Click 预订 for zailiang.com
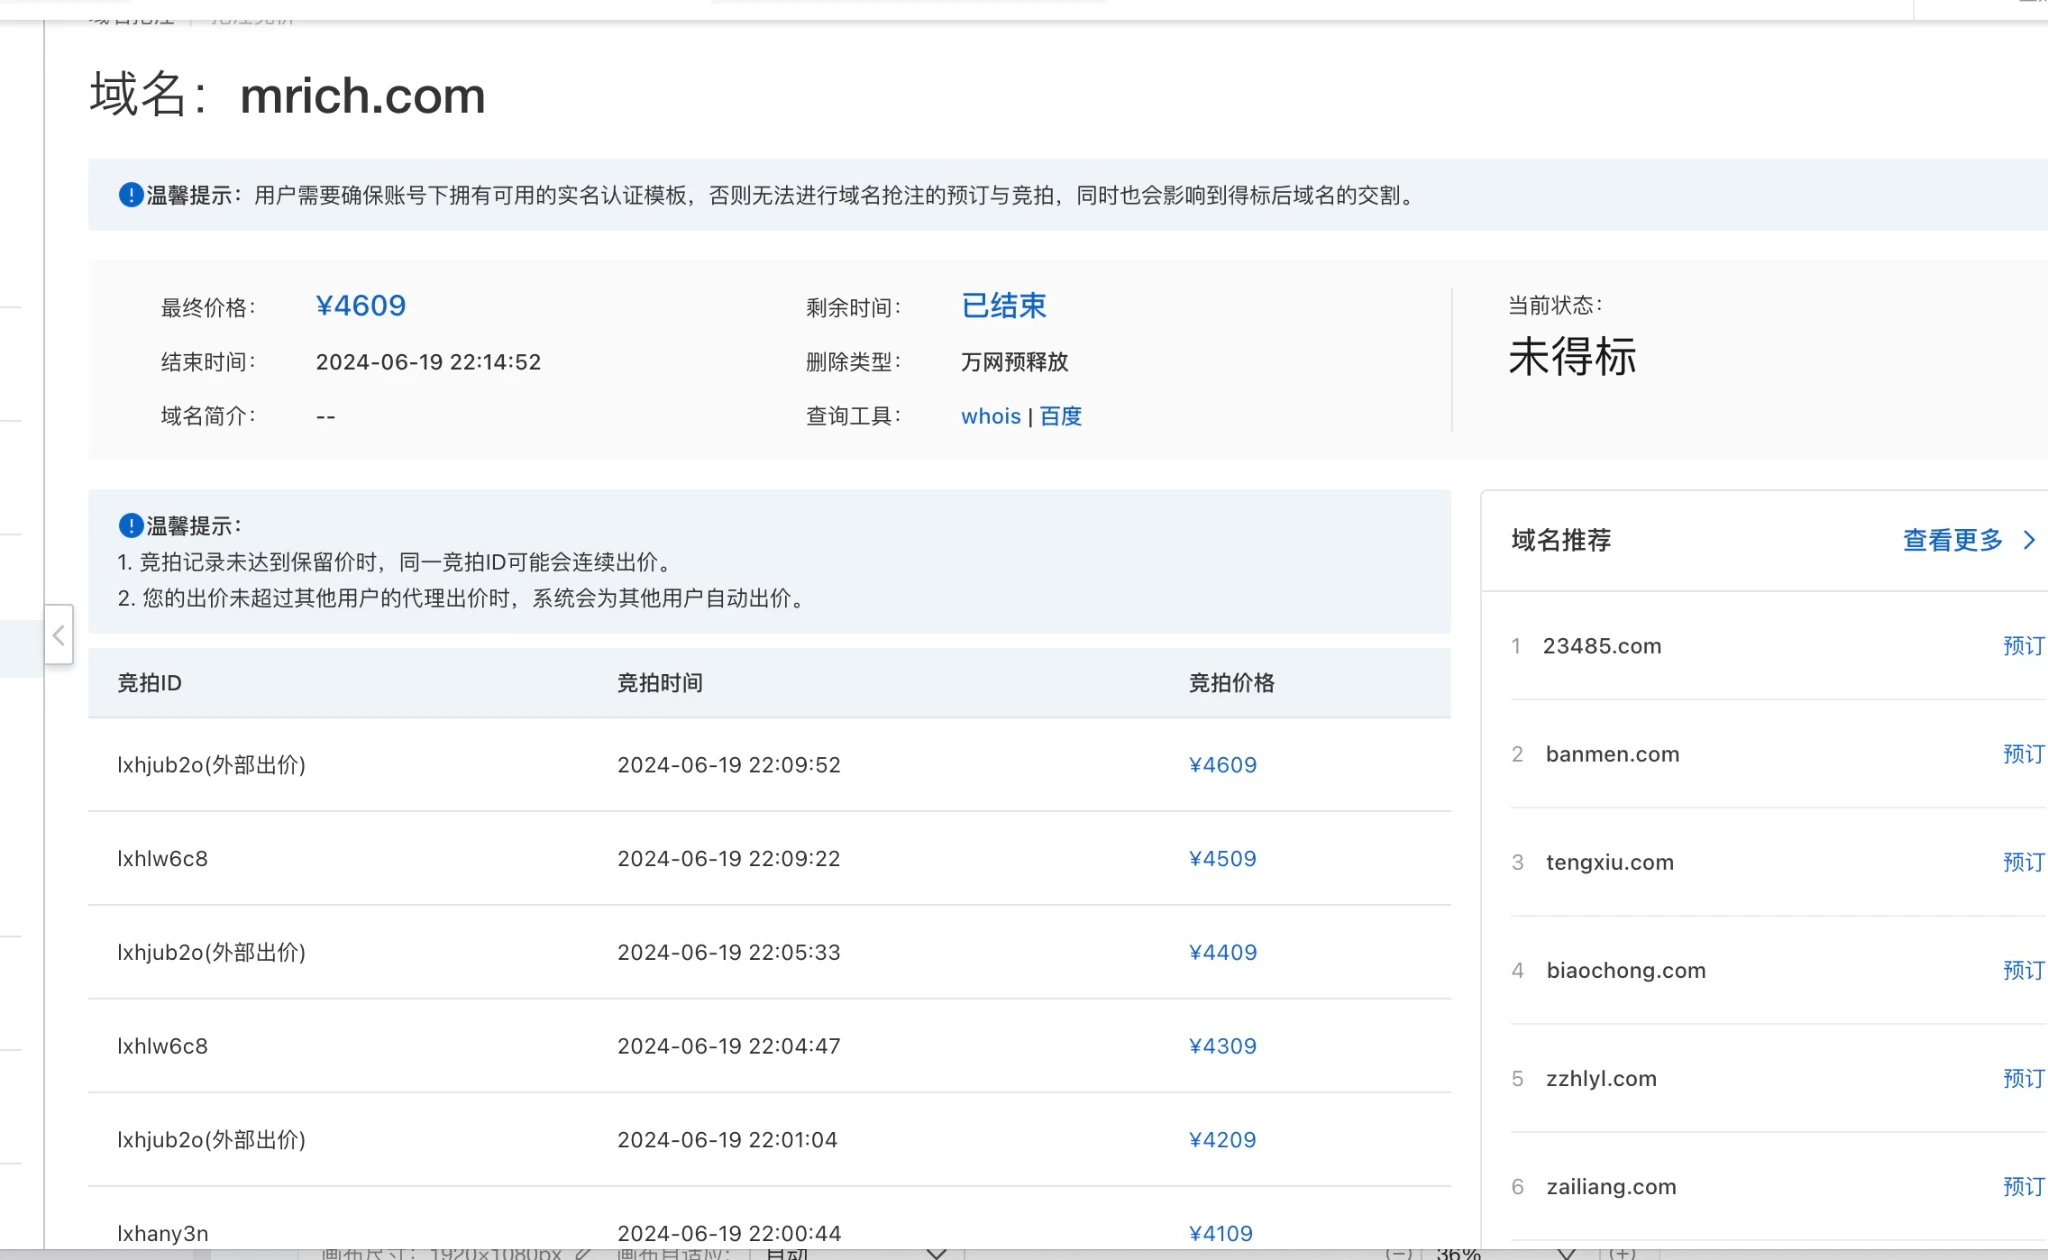The image size is (2048, 1260). (2023, 1186)
